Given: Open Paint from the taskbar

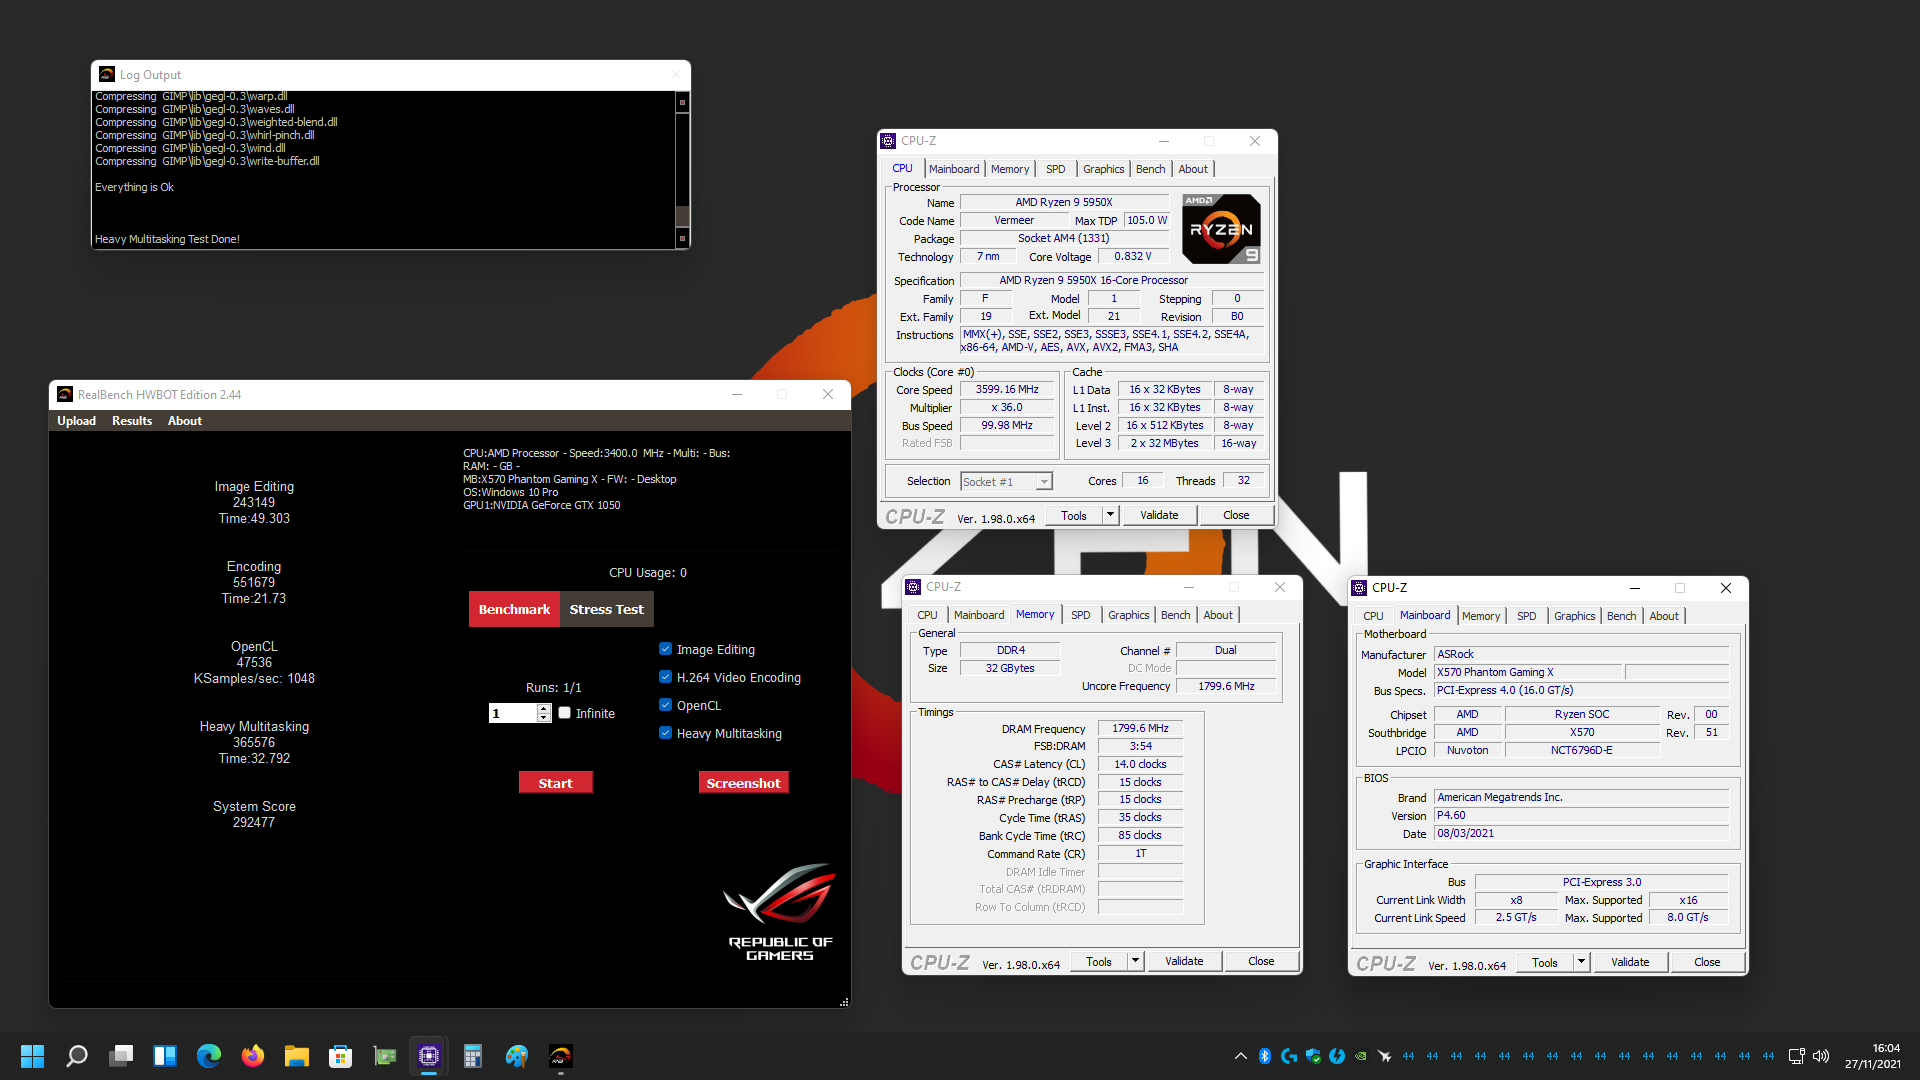Looking at the screenshot, I should pos(517,1056).
